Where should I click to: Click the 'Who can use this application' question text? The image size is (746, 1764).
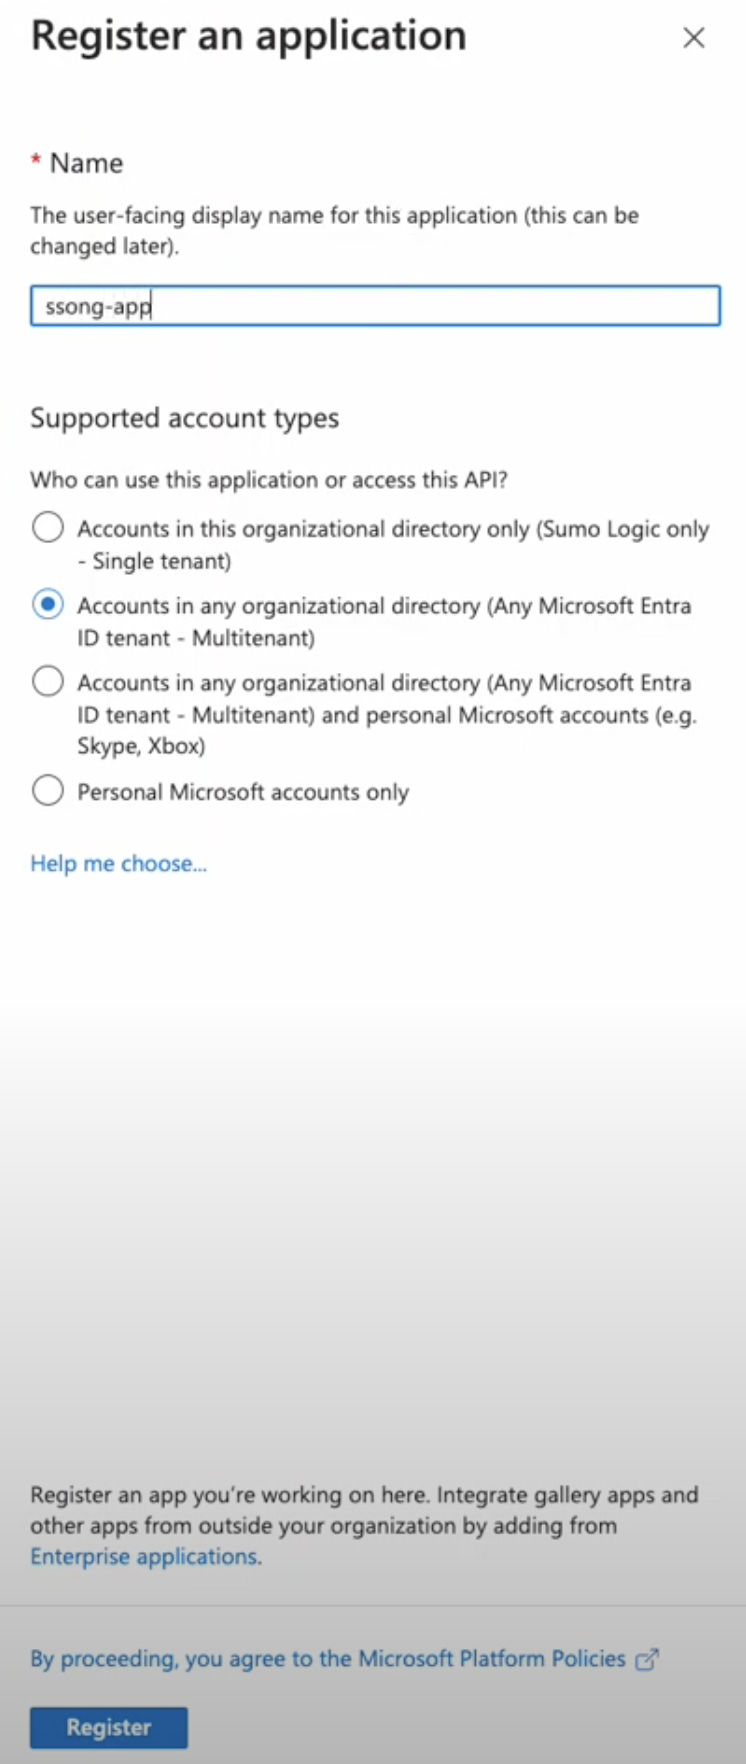268,480
